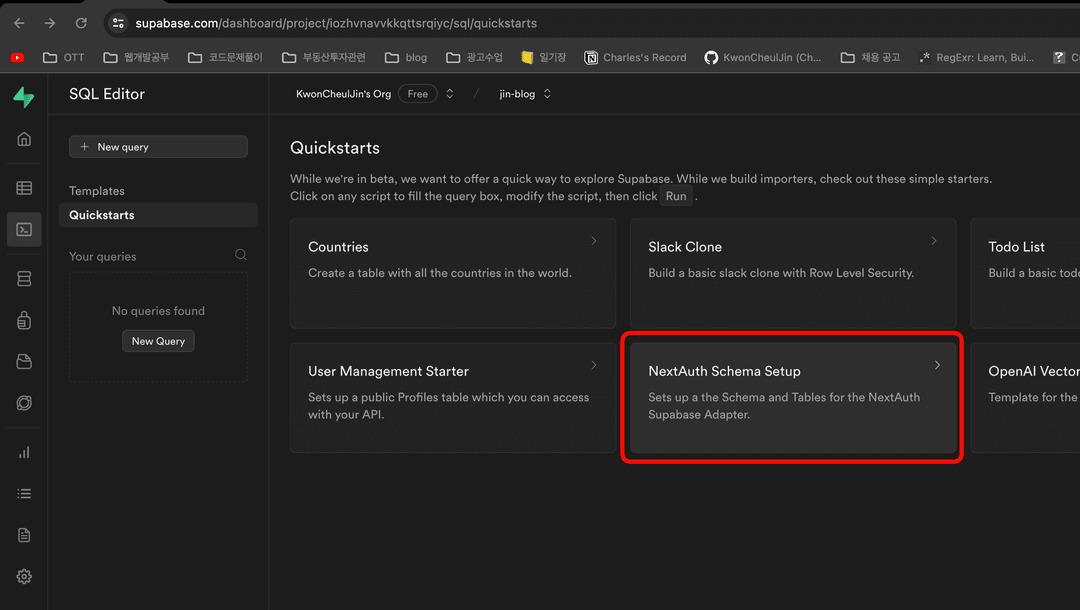1080x610 pixels.
Task: Click the SQL Editor title text
Action: [x=107, y=94]
